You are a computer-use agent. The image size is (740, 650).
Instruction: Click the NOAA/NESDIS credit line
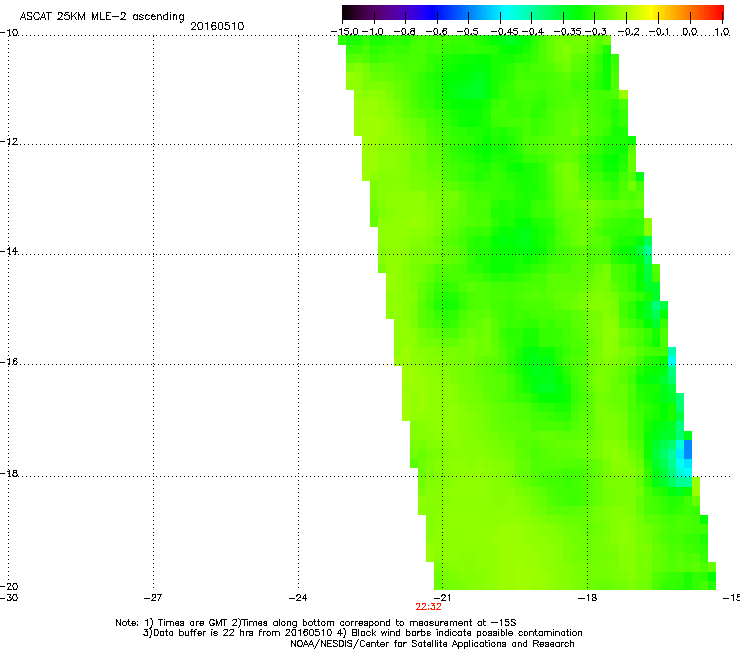pos(432,644)
